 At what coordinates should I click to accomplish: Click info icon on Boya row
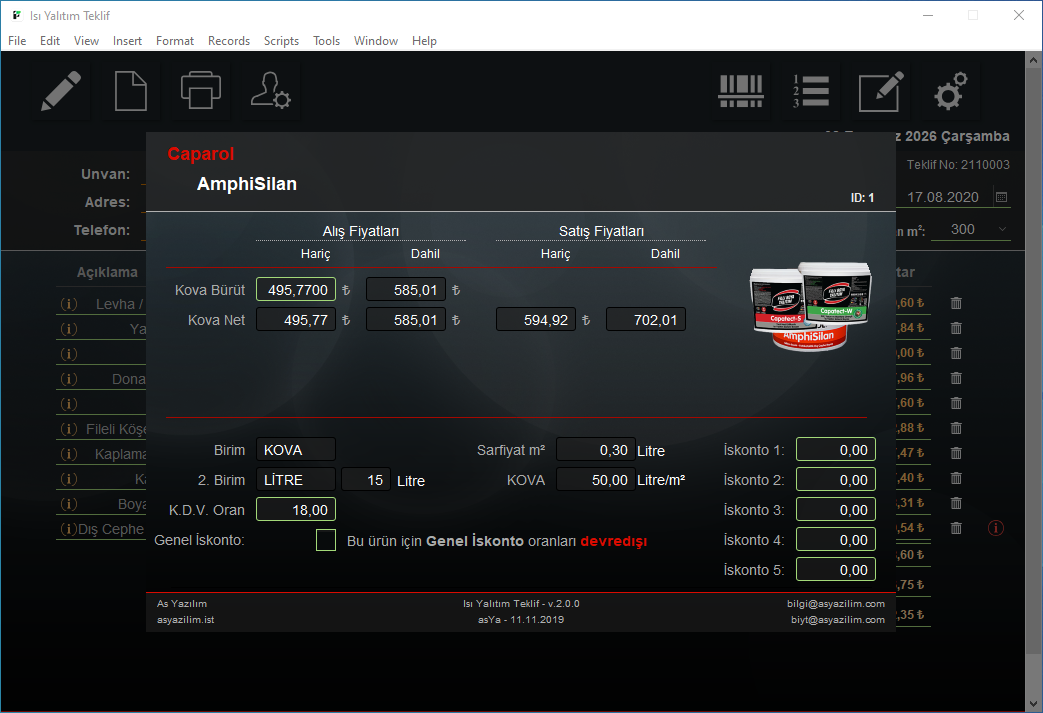(x=69, y=504)
